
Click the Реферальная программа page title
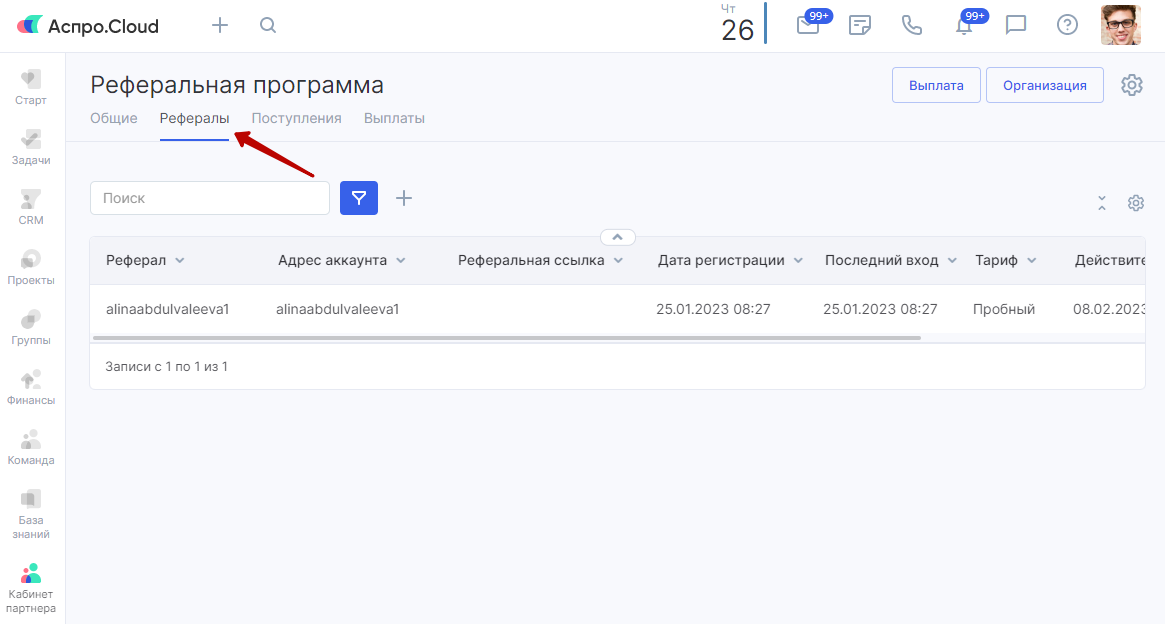(237, 85)
